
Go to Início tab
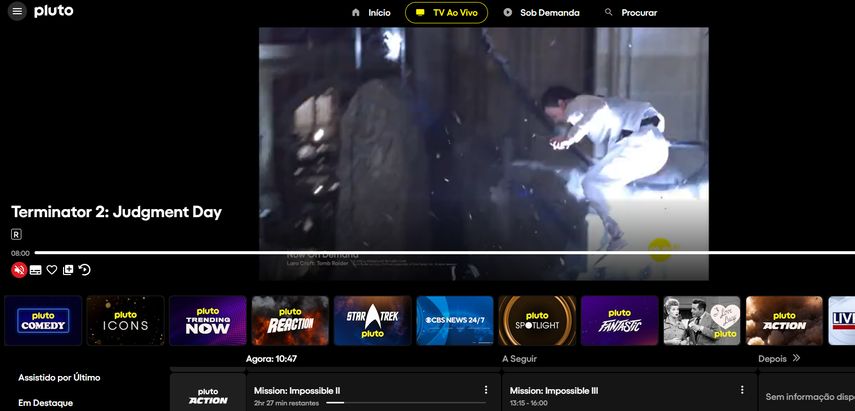371,13
